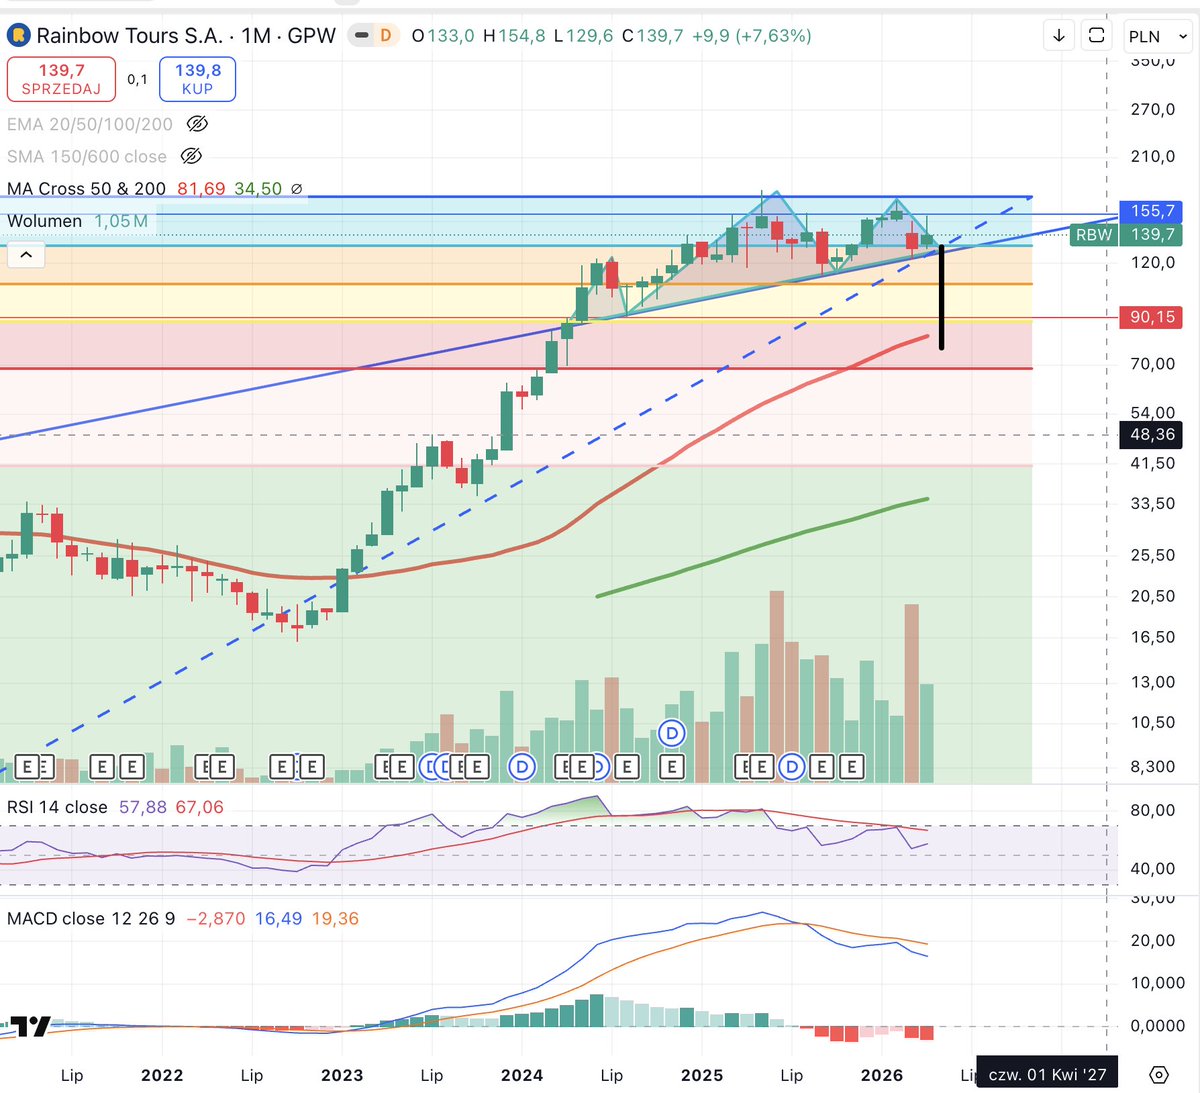Select the green 200-period moving average line
The width and height of the screenshot is (1200, 1093).
click(762, 546)
